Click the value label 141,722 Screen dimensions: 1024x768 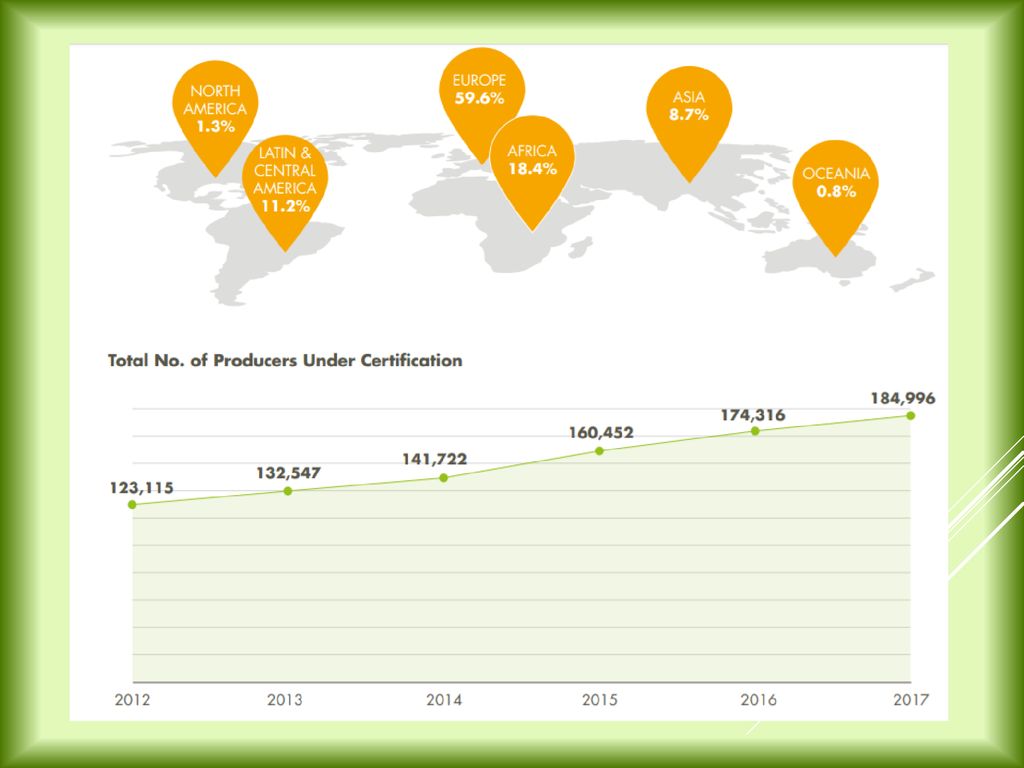435,458
